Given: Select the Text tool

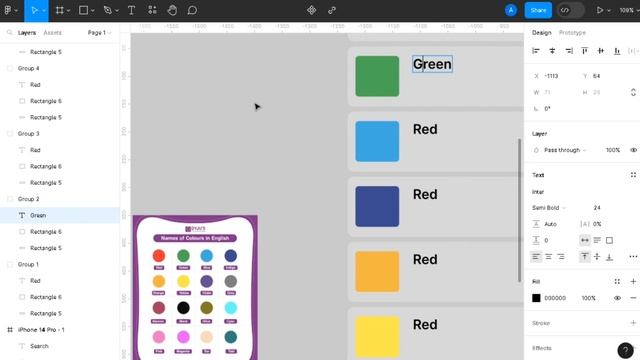Looking at the screenshot, I should 131,10.
